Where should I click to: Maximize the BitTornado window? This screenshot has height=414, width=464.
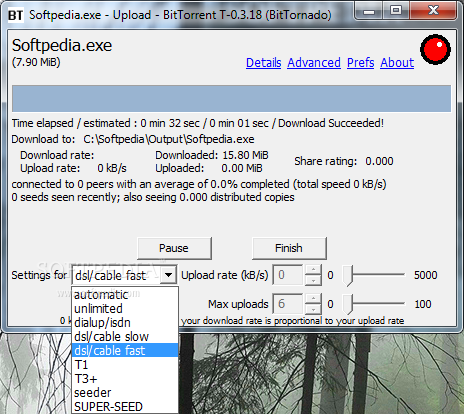coord(396,11)
